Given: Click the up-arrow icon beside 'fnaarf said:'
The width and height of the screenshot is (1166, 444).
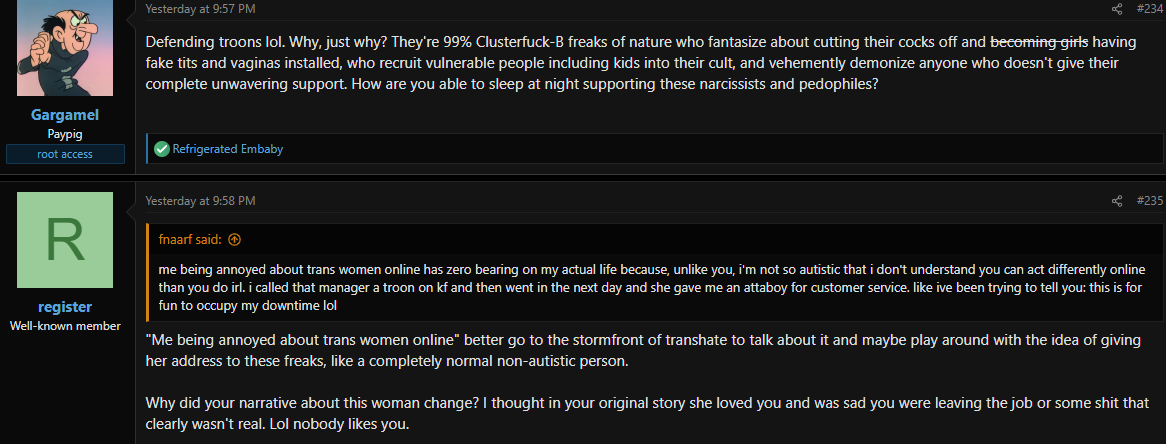Looking at the screenshot, I should pos(235,239).
